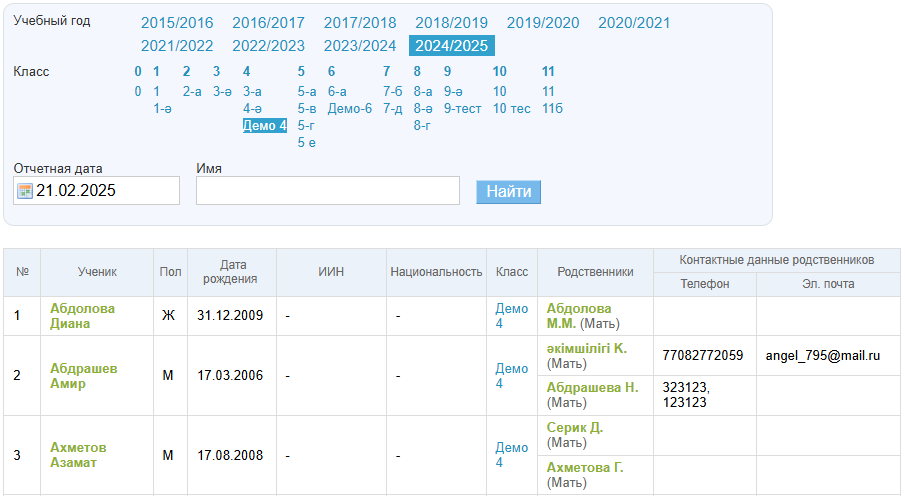Viewport: 905px width, 496px height.
Task: Select the 2015/2016 school year
Action: tap(177, 23)
